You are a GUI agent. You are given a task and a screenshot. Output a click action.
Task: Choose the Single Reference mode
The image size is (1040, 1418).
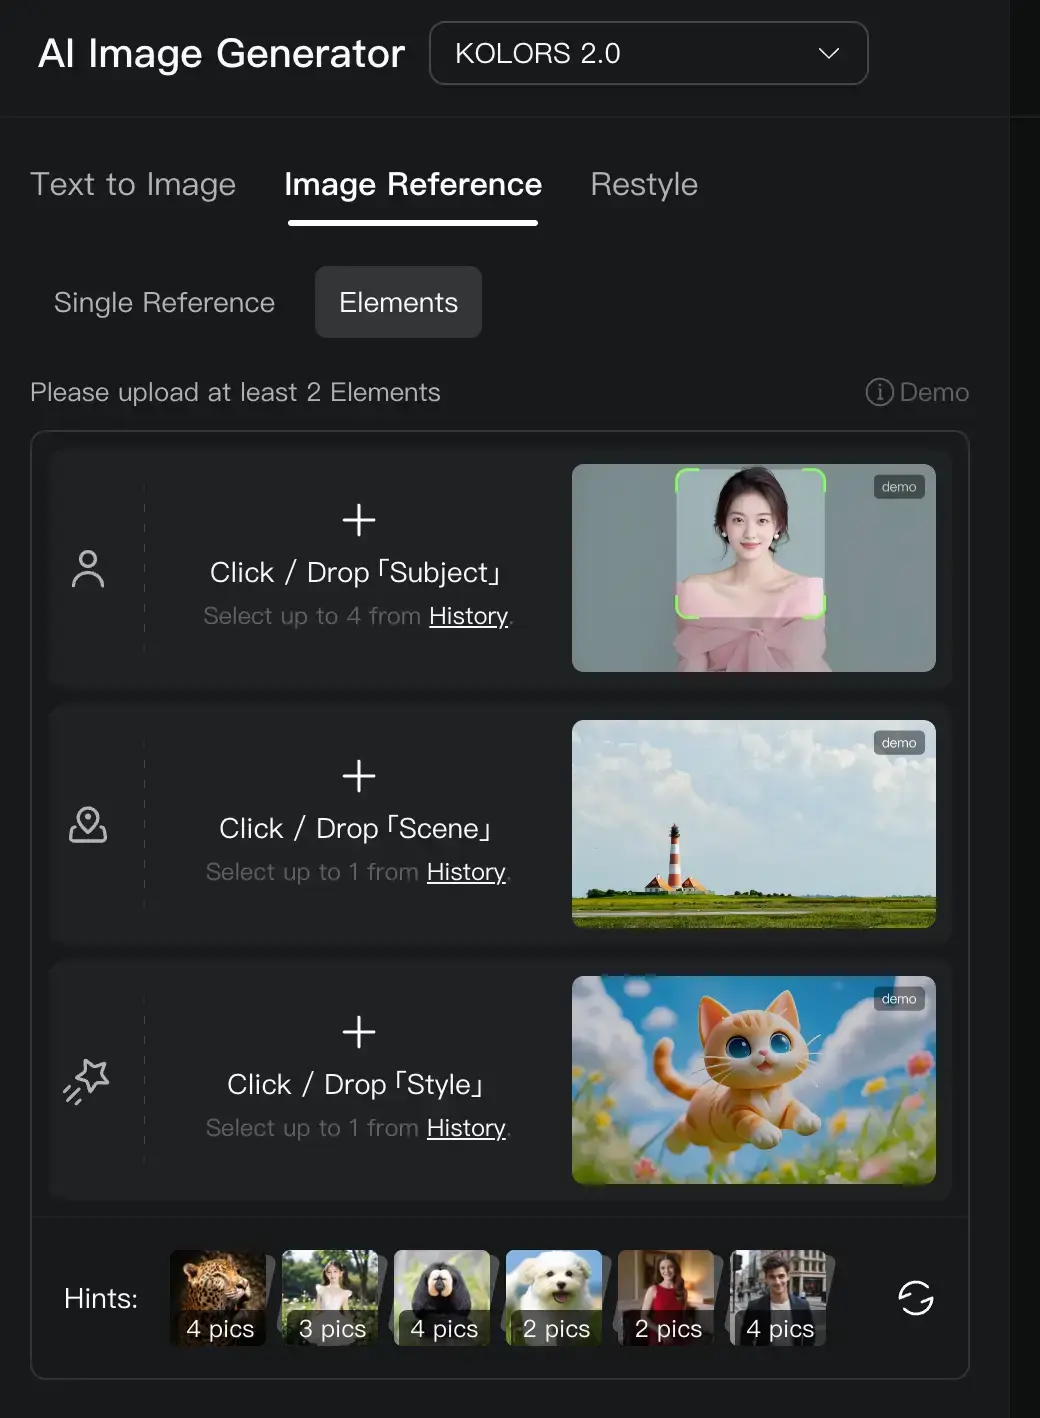[164, 302]
